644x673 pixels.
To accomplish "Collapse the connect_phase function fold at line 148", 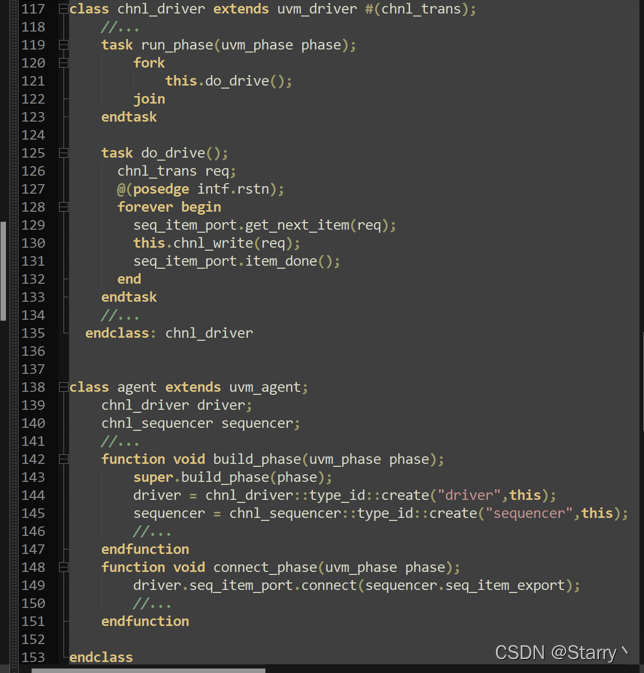I will tap(64, 567).
